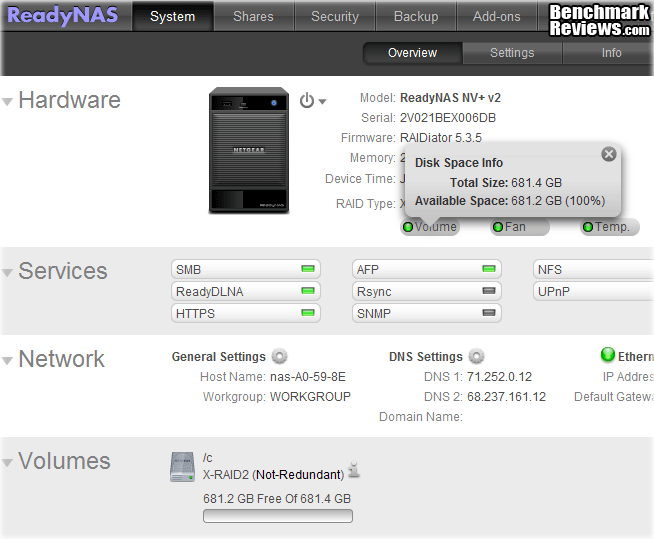Select the Settings sub-tab
The width and height of the screenshot is (654, 539).
pos(512,53)
